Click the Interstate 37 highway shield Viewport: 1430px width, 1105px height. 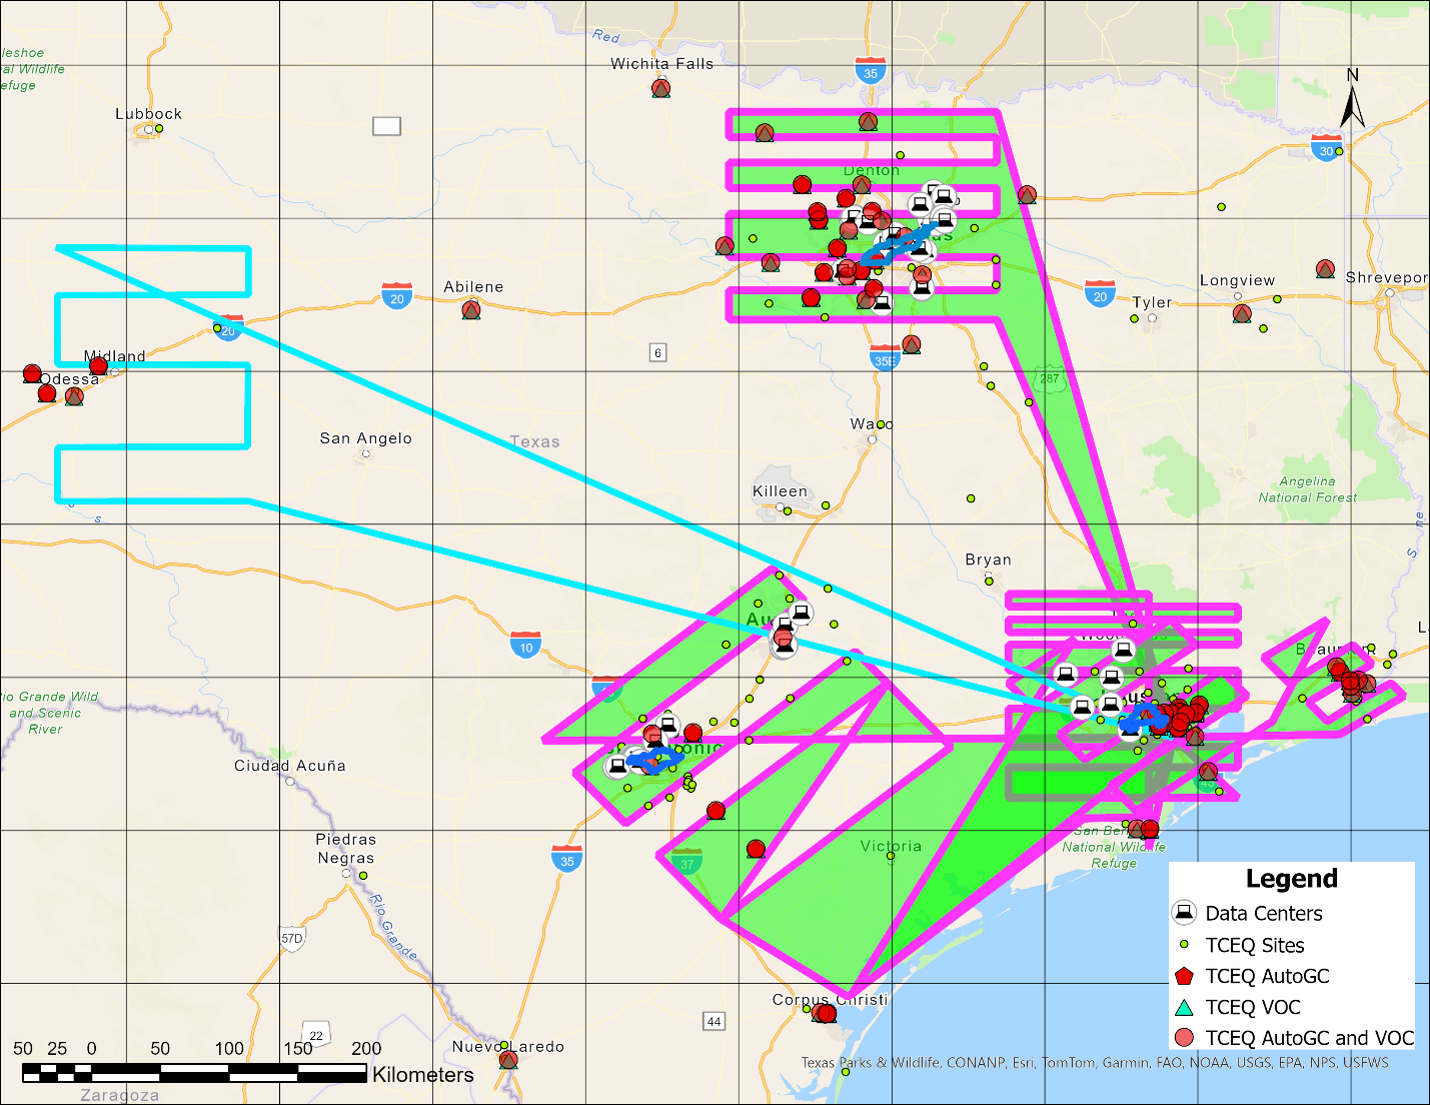[x=687, y=861]
